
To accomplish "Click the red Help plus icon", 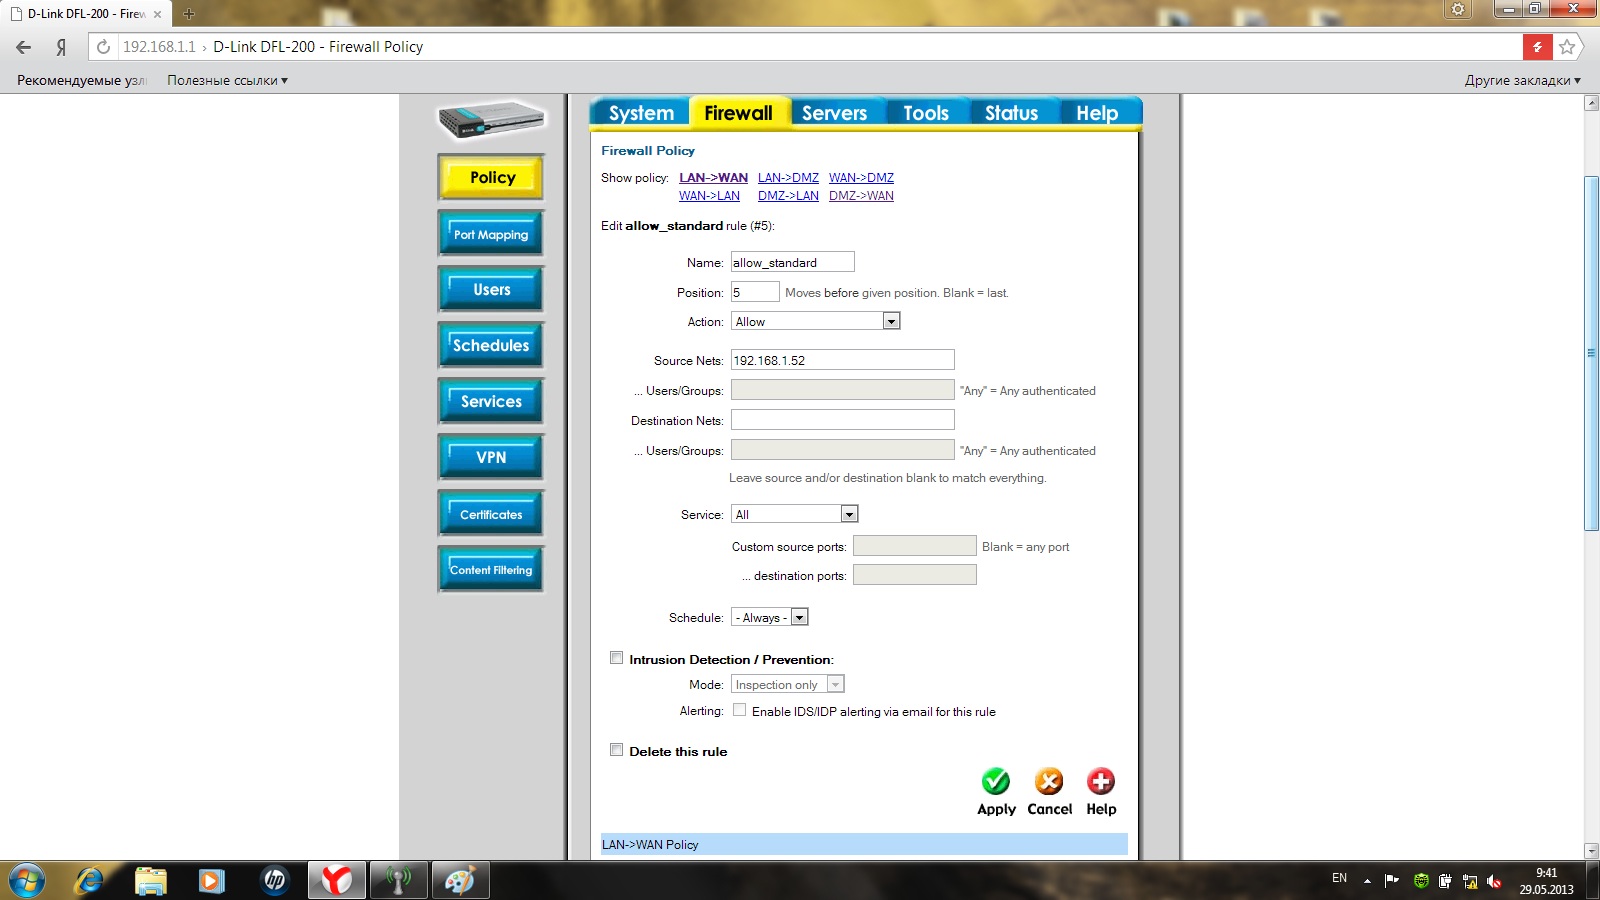I will (x=1101, y=781).
